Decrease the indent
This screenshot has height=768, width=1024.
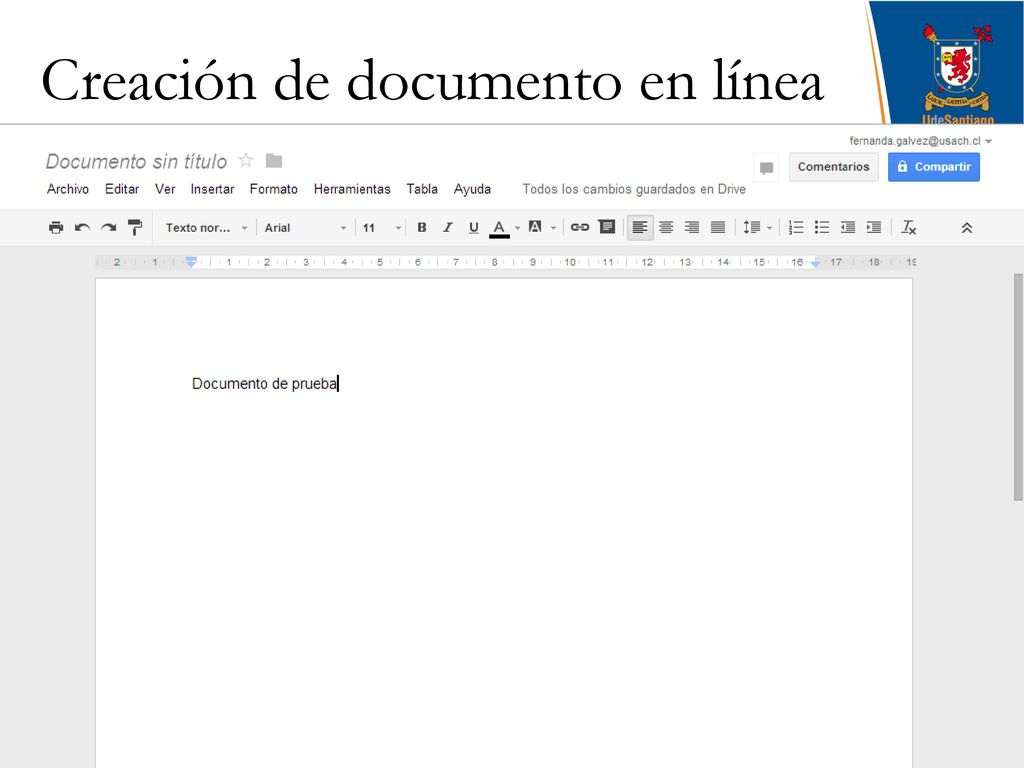tap(848, 227)
